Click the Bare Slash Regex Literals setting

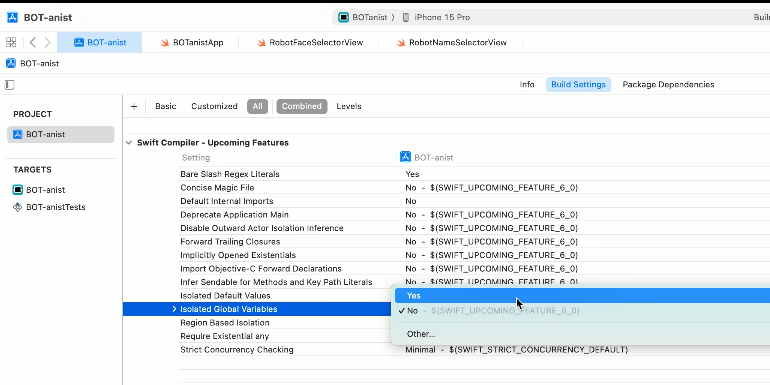tap(229, 174)
